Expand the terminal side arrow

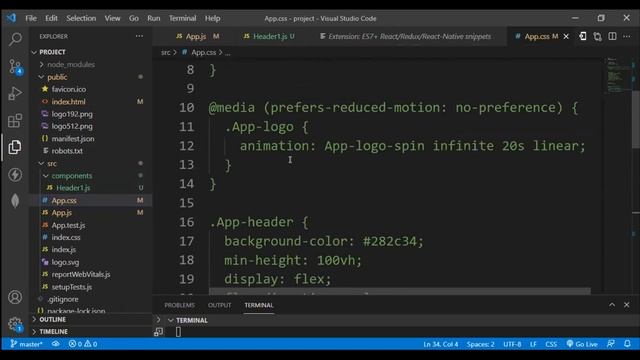[x=158, y=320]
